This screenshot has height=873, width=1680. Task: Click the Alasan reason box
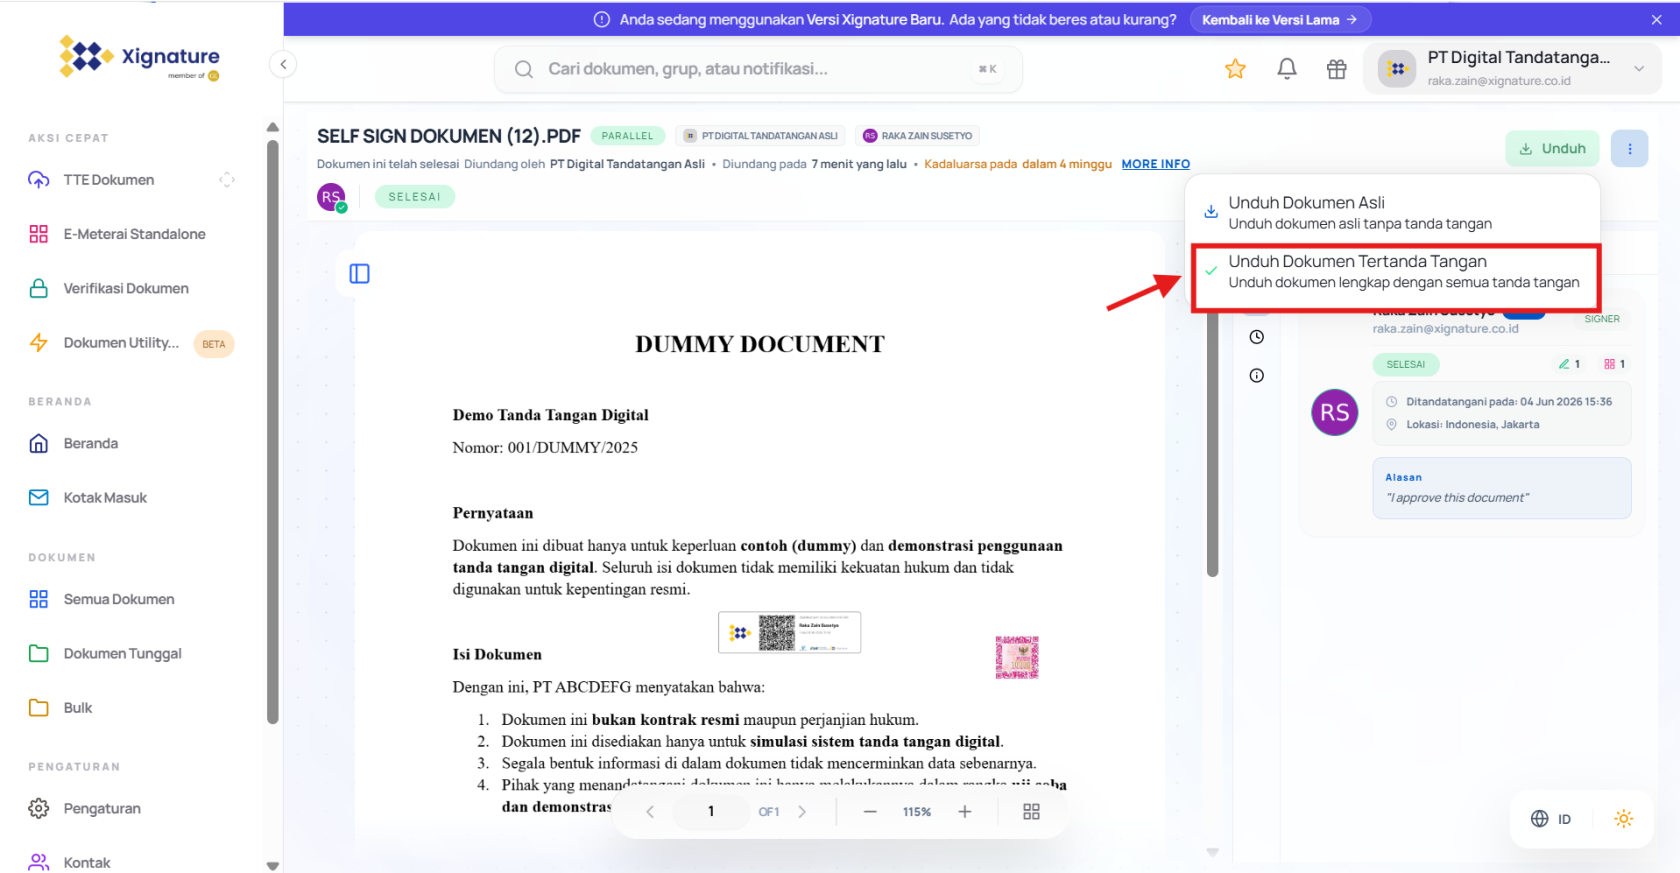pos(1502,488)
